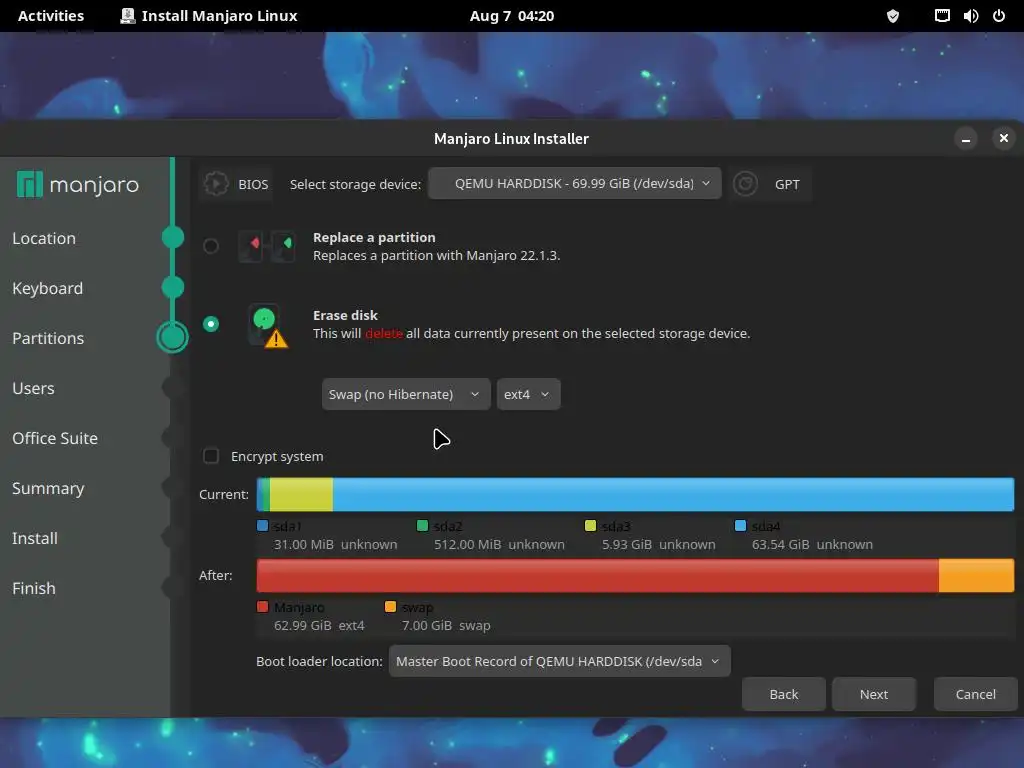Click the BIOS chip icon

click(x=216, y=184)
